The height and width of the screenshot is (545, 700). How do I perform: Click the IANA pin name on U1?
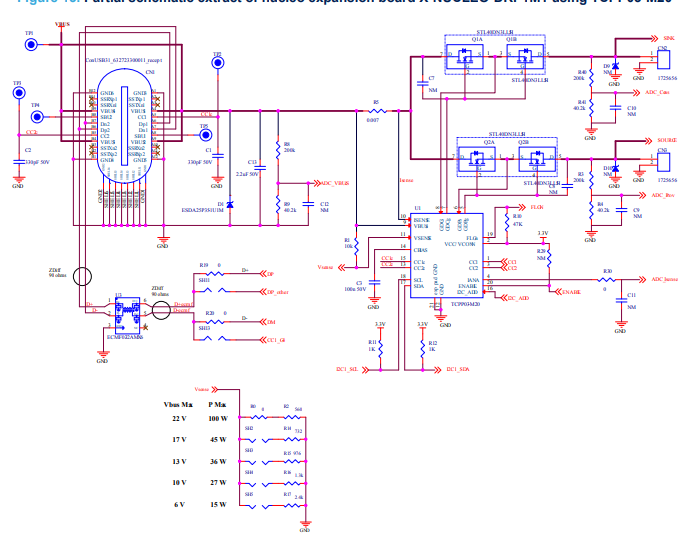[473, 280]
